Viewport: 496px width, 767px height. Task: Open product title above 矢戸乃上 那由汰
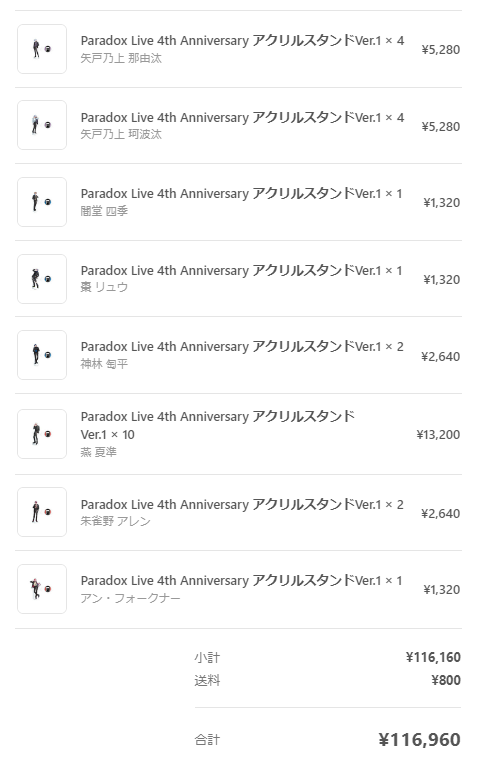pyautogui.click(x=242, y=40)
